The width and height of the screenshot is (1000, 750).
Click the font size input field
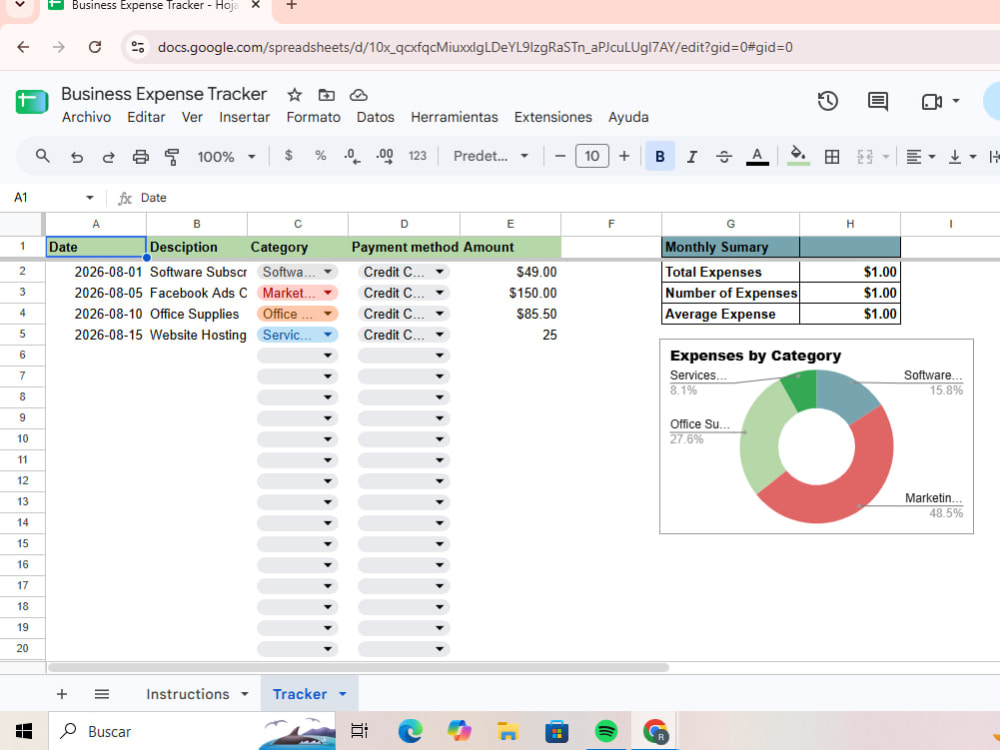[x=592, y=156]
